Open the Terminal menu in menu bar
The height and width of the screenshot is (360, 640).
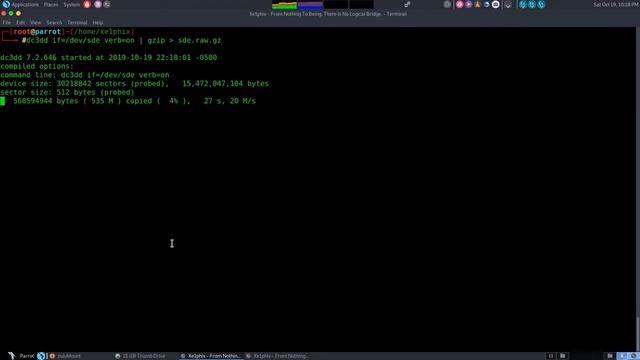[x=77, y=23]
